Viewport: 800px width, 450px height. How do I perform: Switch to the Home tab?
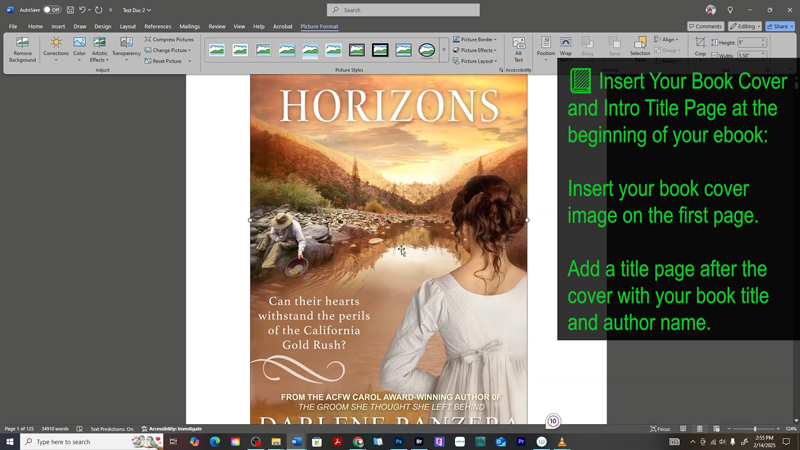click(x=35, y=27)
